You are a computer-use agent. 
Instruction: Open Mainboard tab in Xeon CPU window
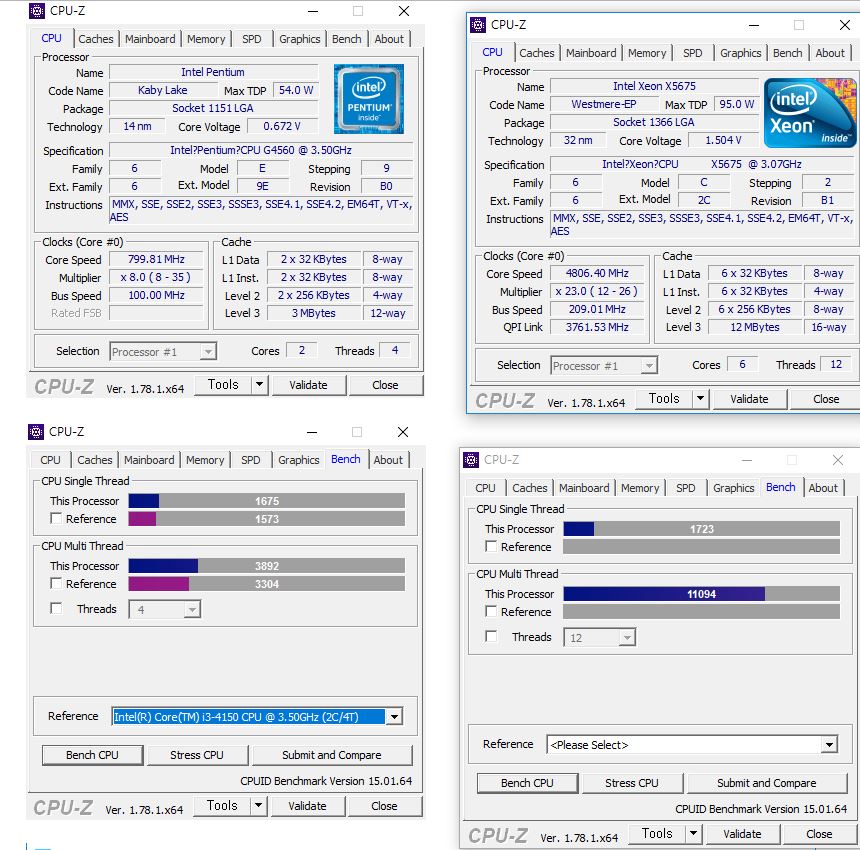pyautogui.click(x=591, y=53)
